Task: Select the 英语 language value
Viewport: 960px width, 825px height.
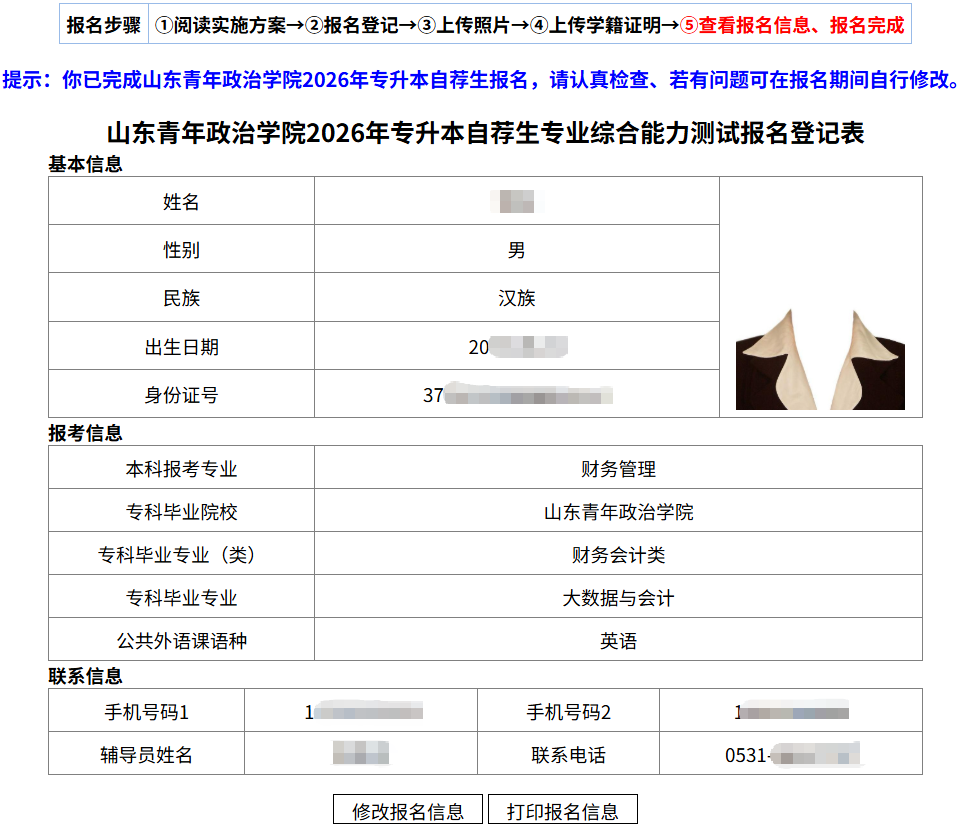Action: [x=618, y=641]
